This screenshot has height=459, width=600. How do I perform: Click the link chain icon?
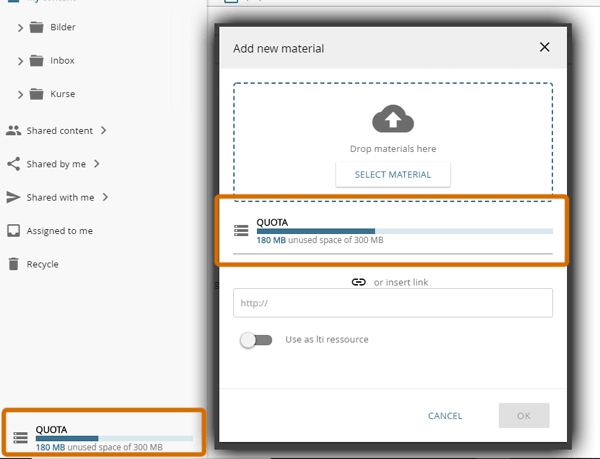[x=359, y=282]
